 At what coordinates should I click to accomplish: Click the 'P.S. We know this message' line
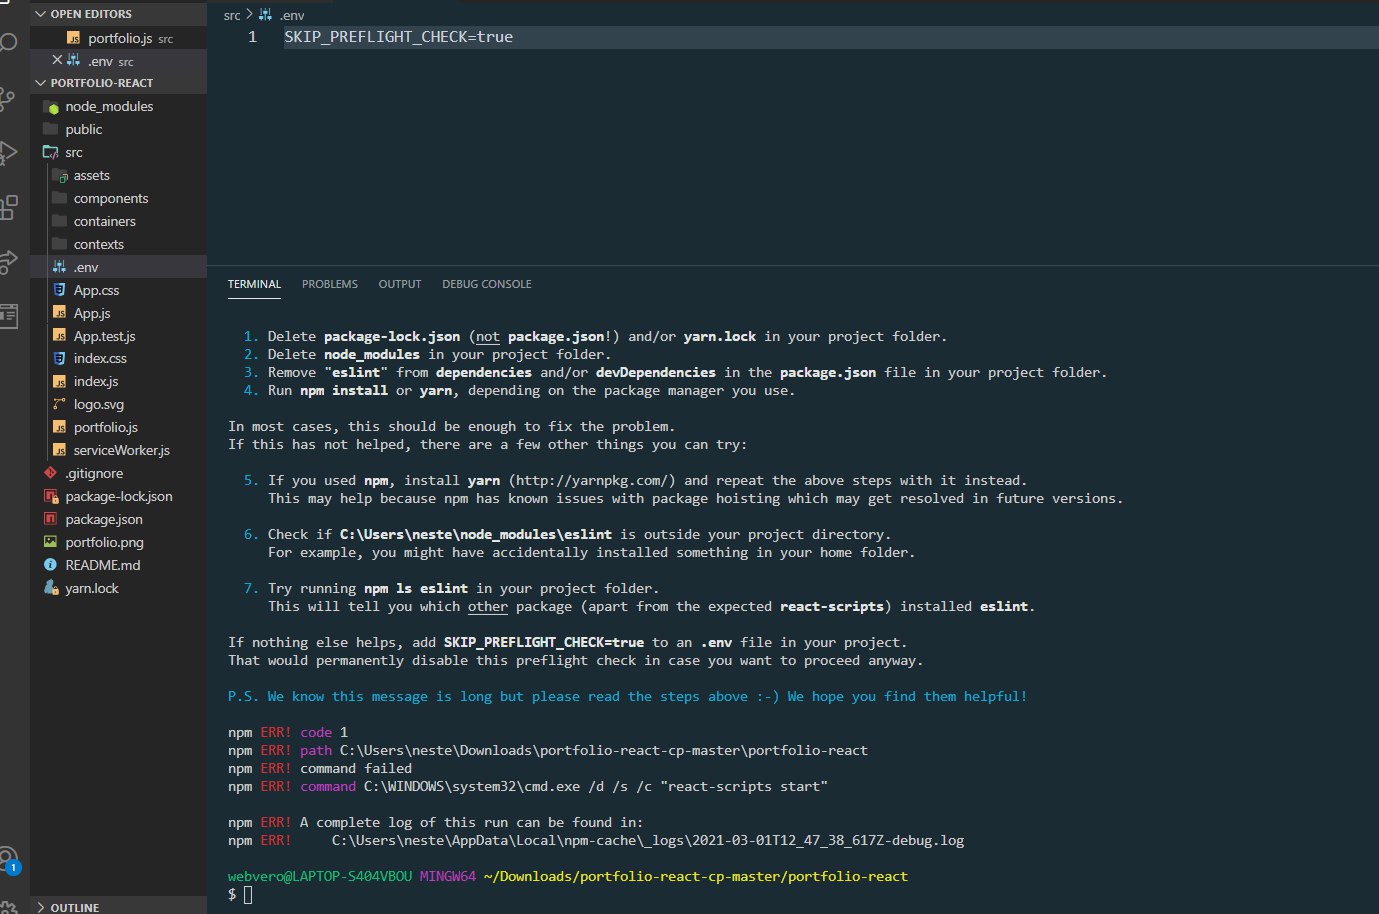pyautogui.click(x=627, y=696)
